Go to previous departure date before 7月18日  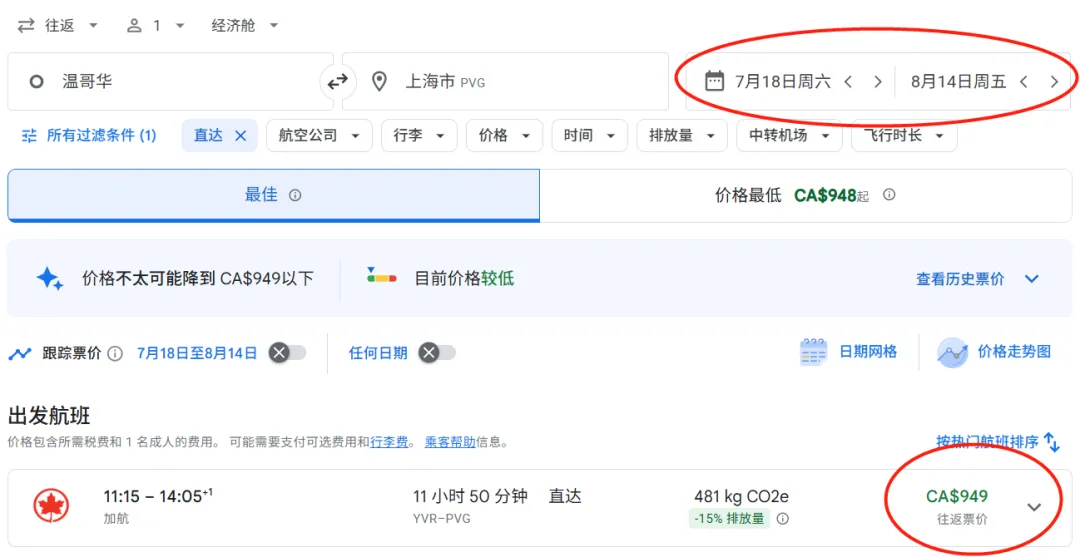849,82
